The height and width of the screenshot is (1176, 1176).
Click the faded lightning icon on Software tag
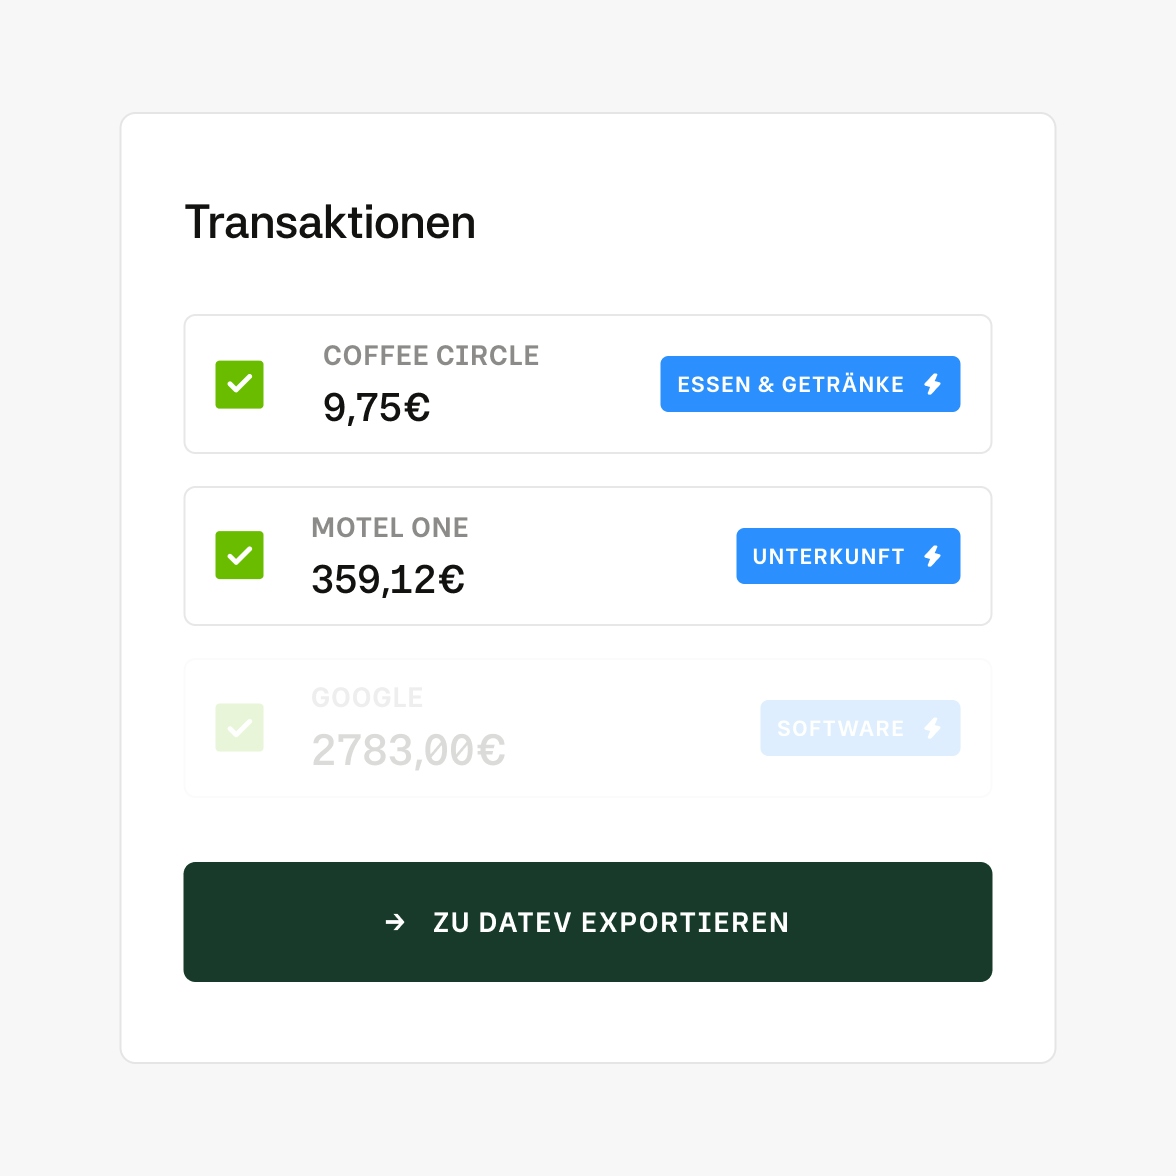click(x=932, y=728)
